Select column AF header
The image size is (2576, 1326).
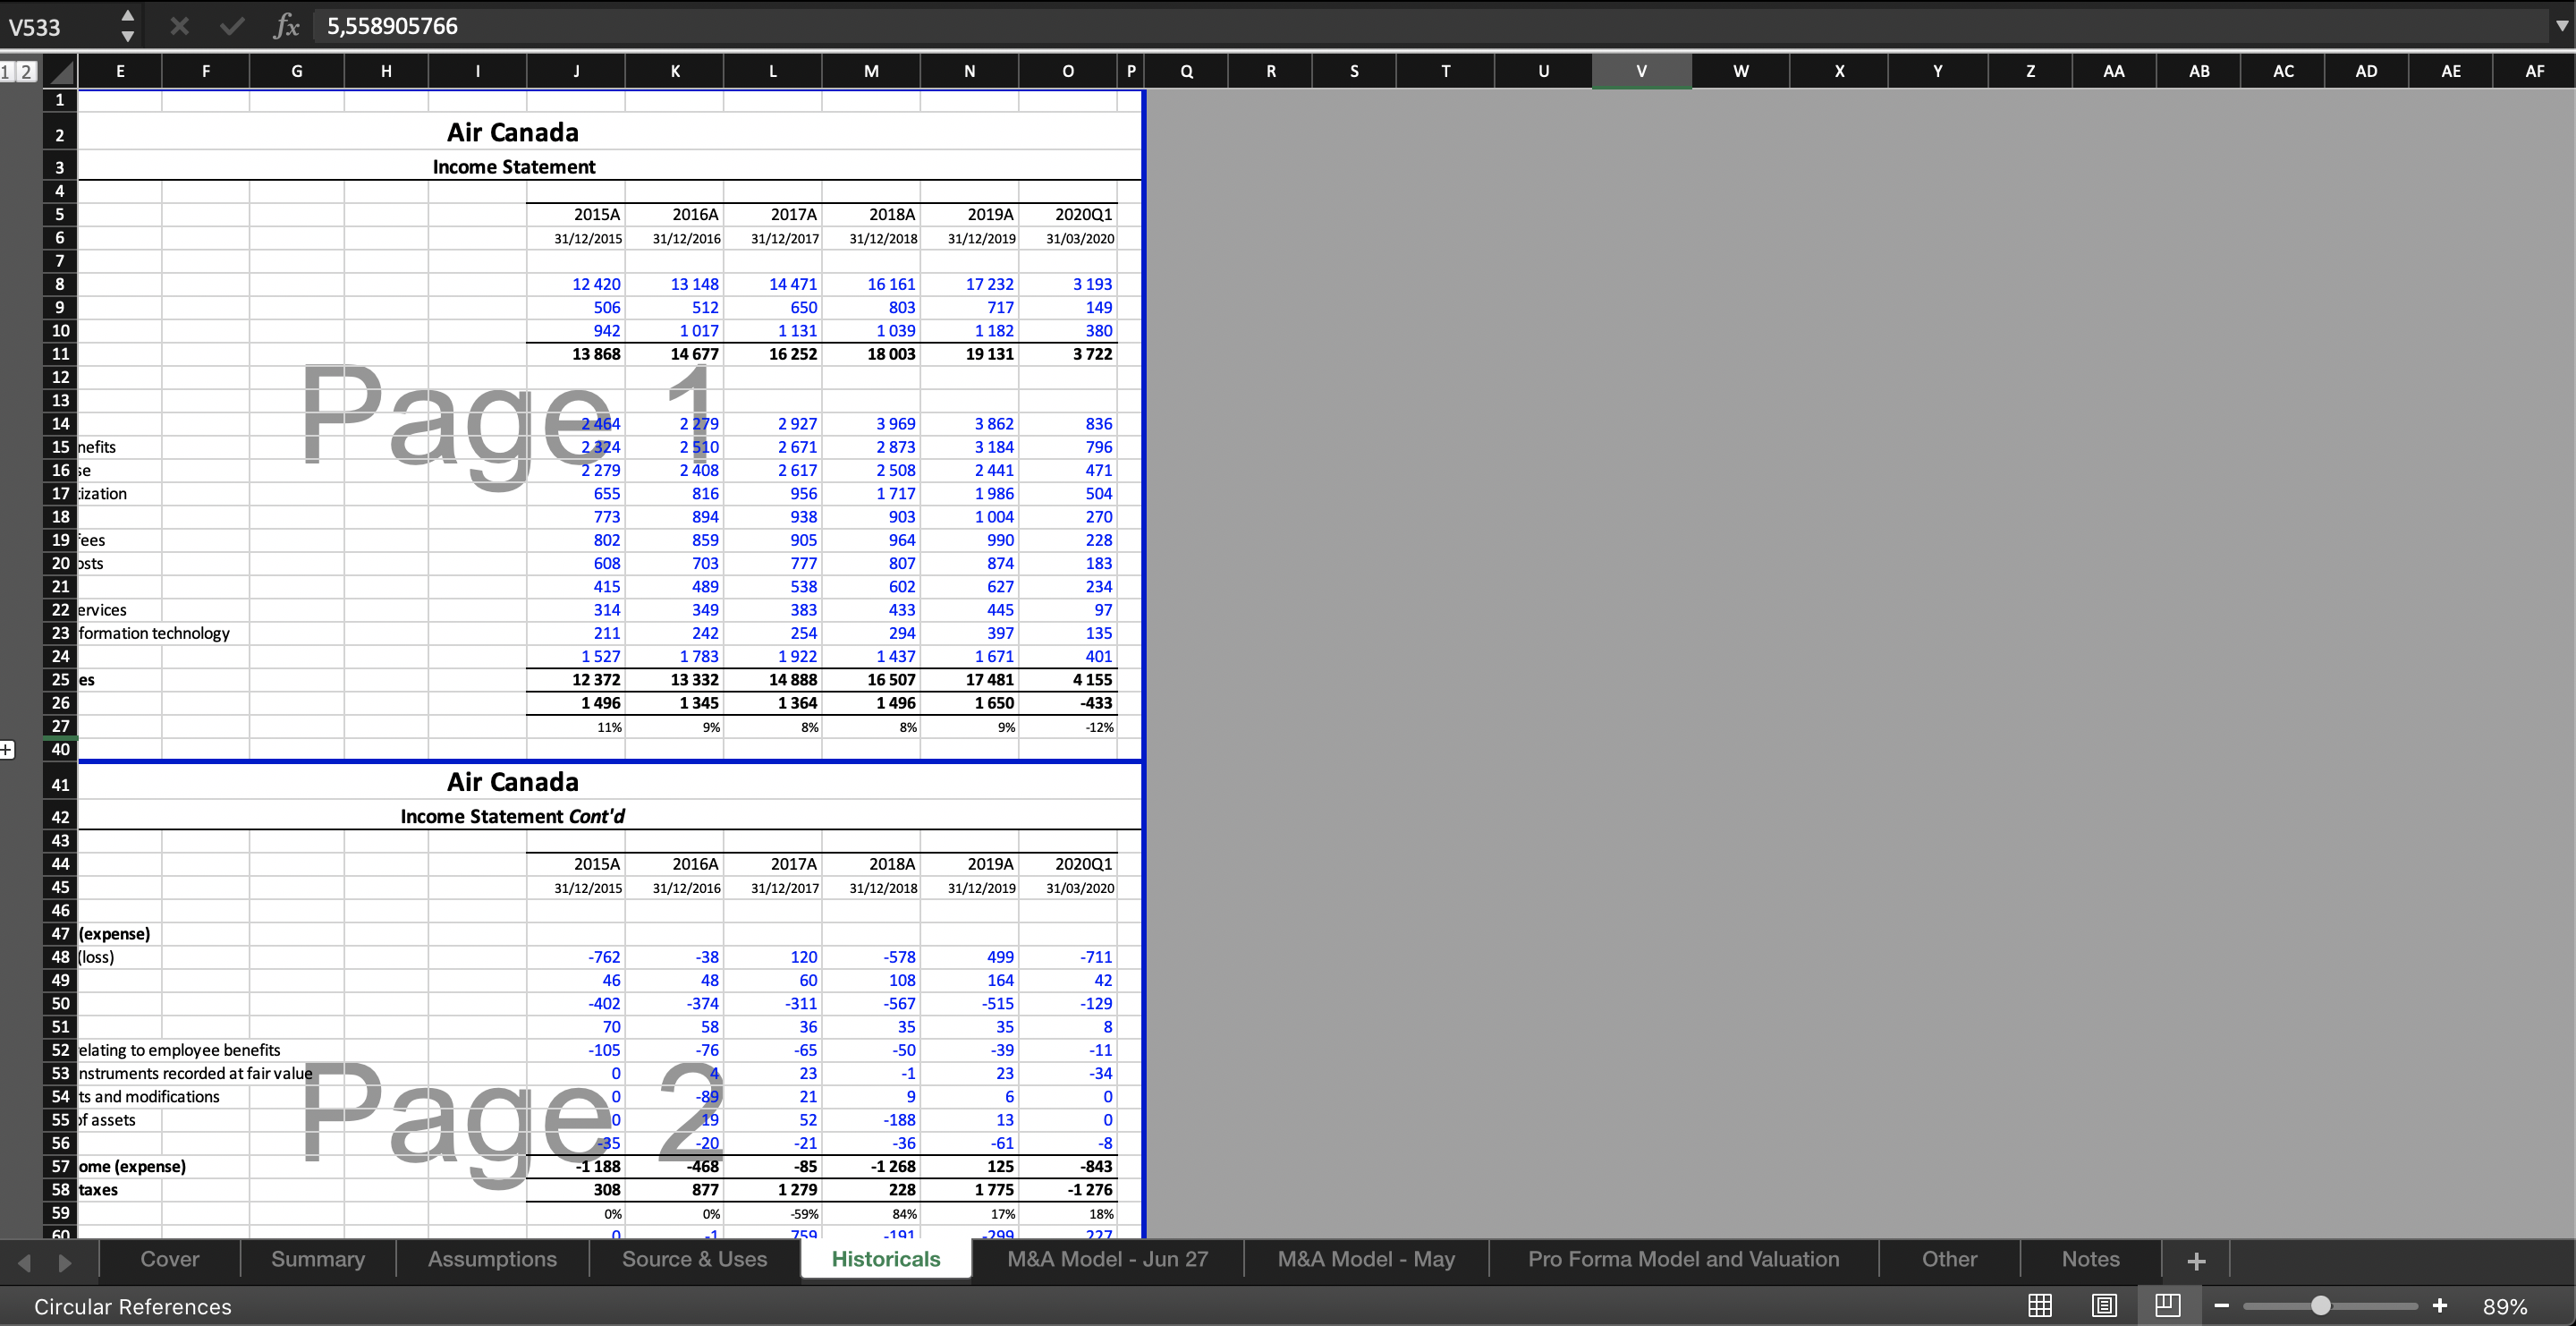[2534, 71]
